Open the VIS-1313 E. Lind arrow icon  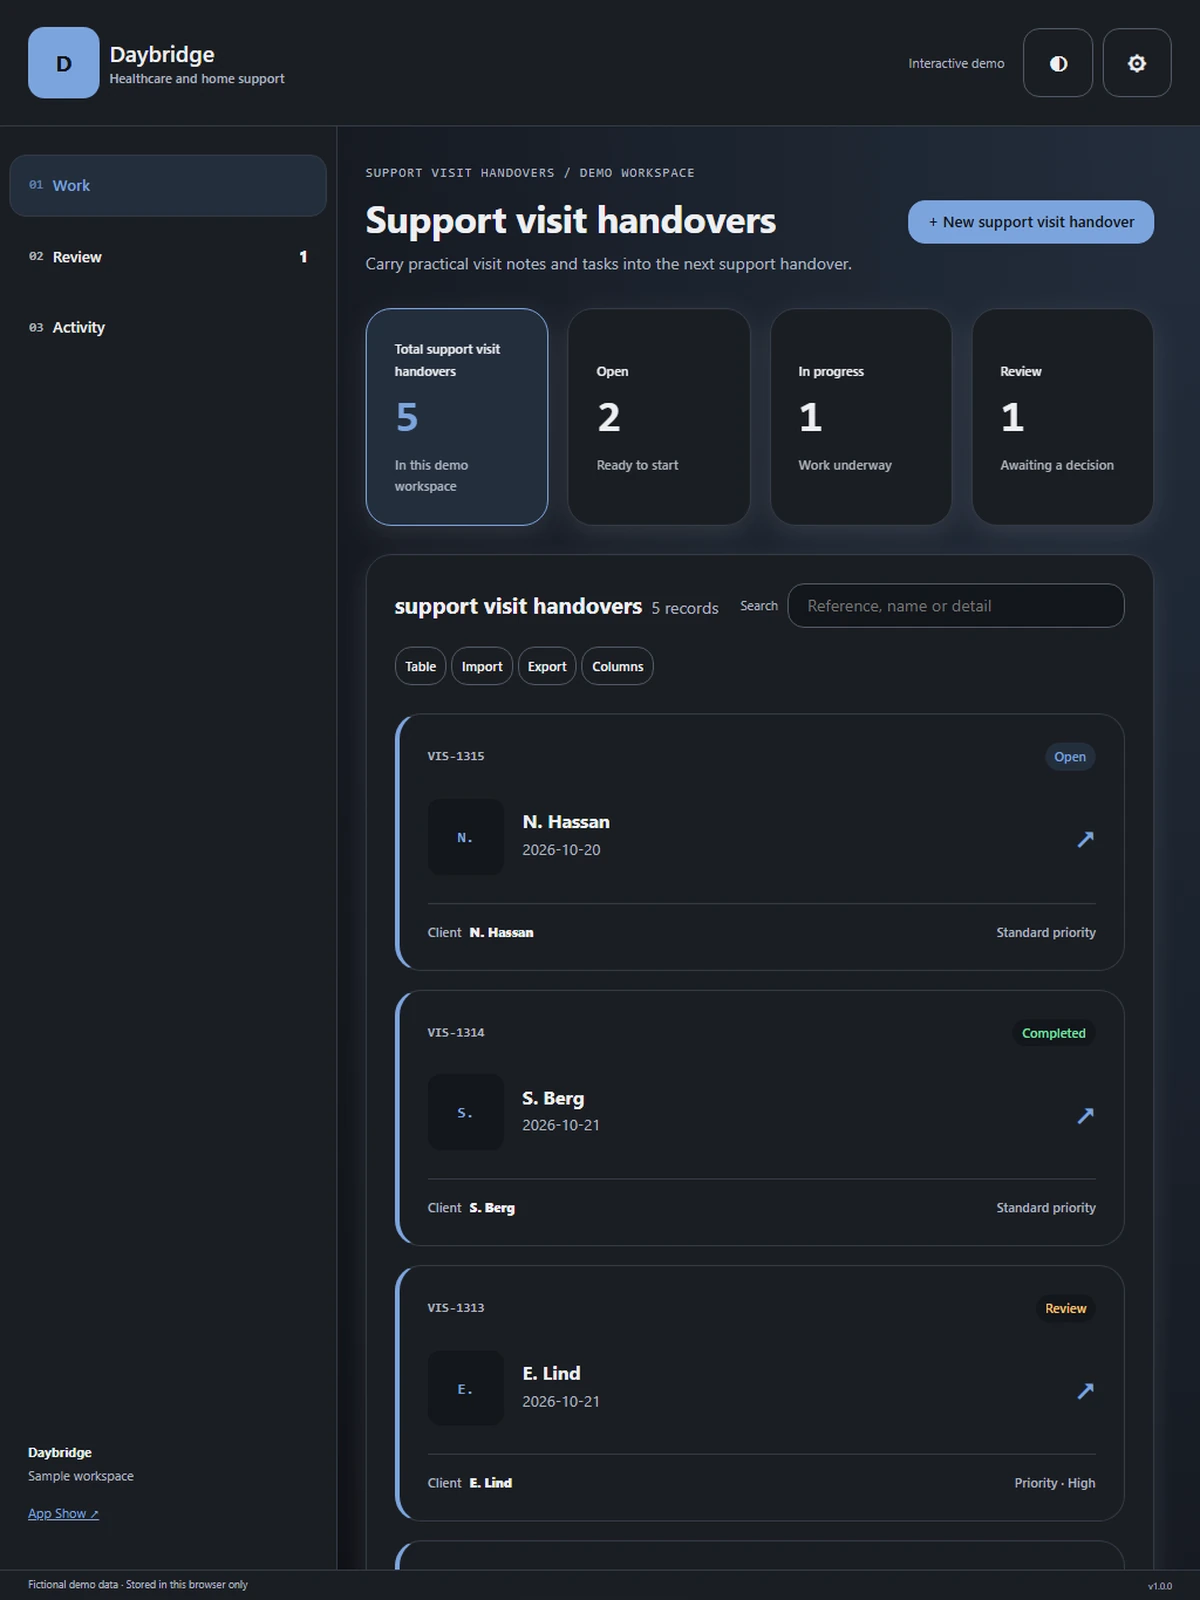[x=1085, y=1389]
